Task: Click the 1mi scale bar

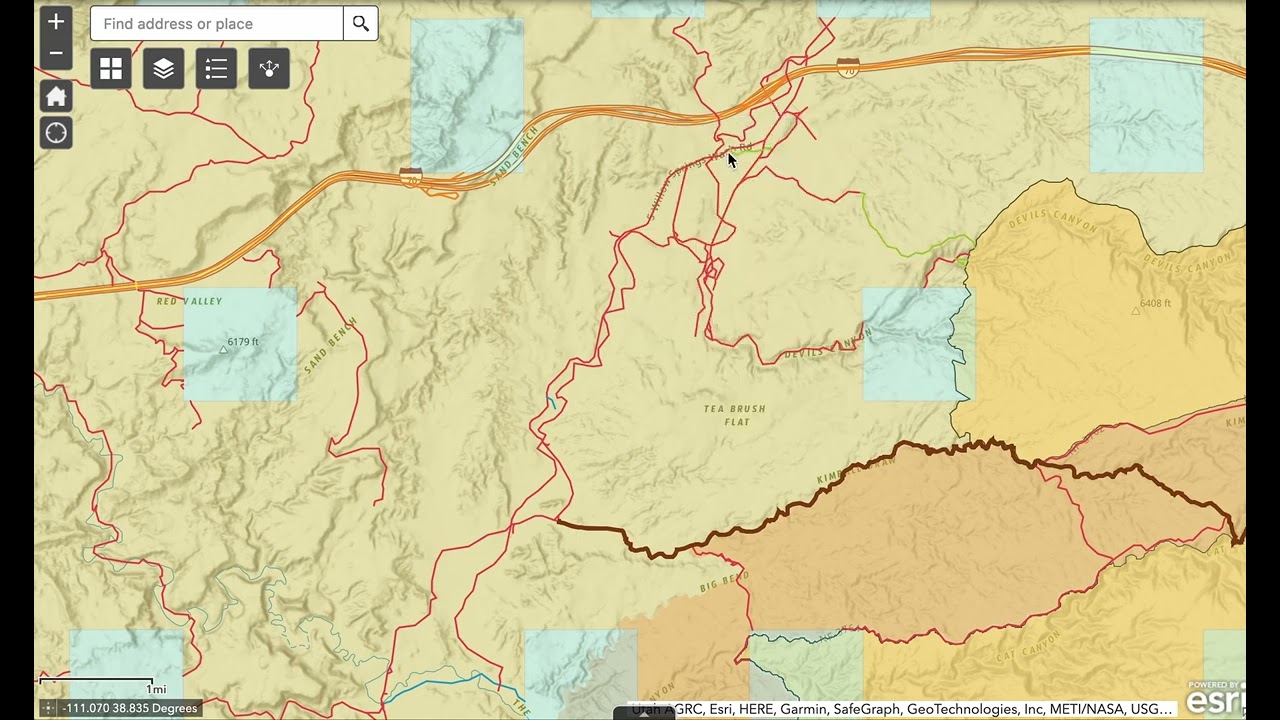Action: point(103,686)
